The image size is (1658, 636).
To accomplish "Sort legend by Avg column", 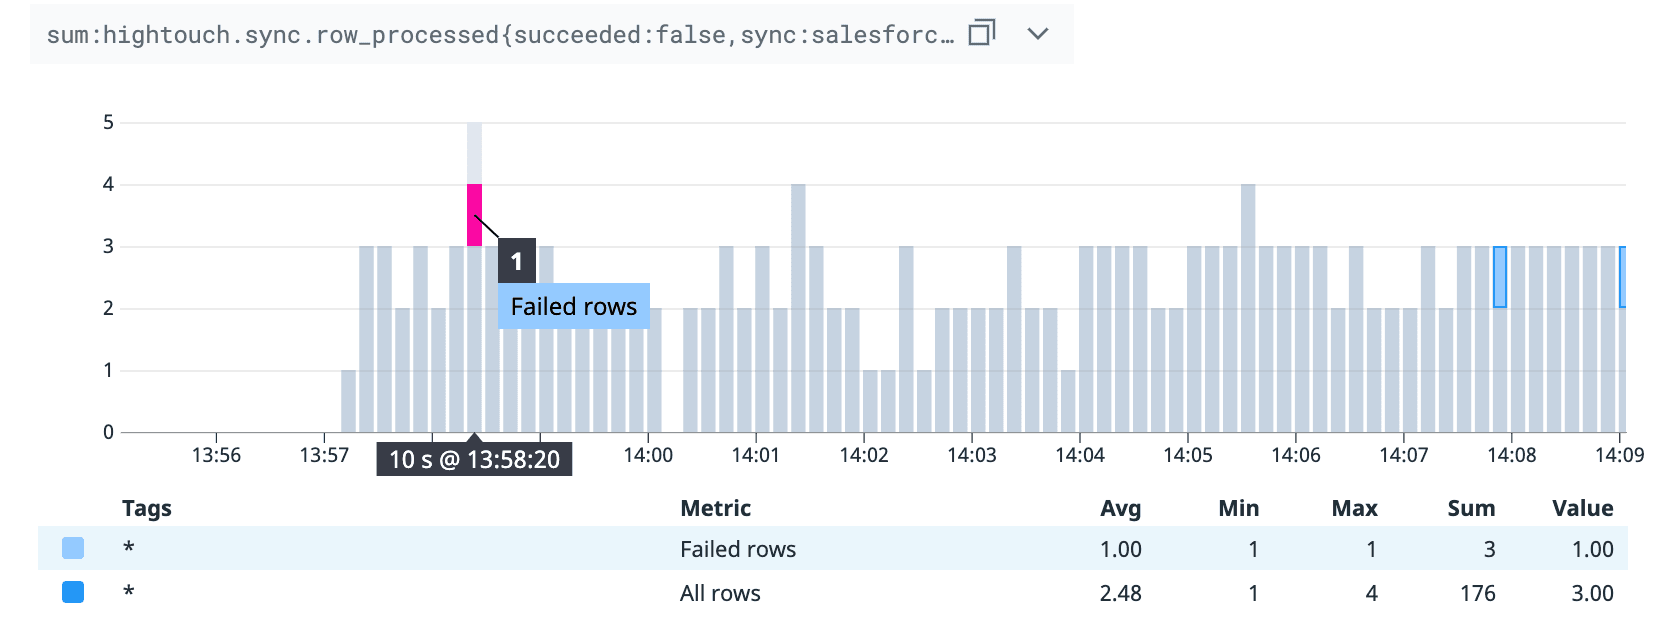I will click(x=1120, y=508).
